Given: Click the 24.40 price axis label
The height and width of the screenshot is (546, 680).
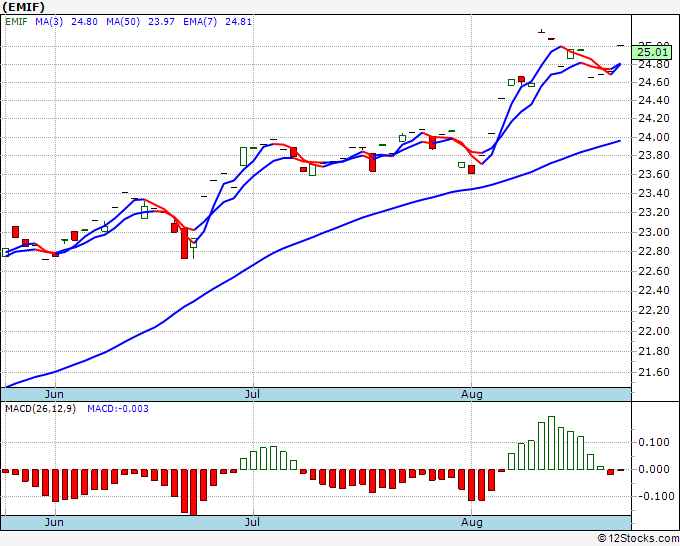Looking at the screenshot, I should 654,101.
